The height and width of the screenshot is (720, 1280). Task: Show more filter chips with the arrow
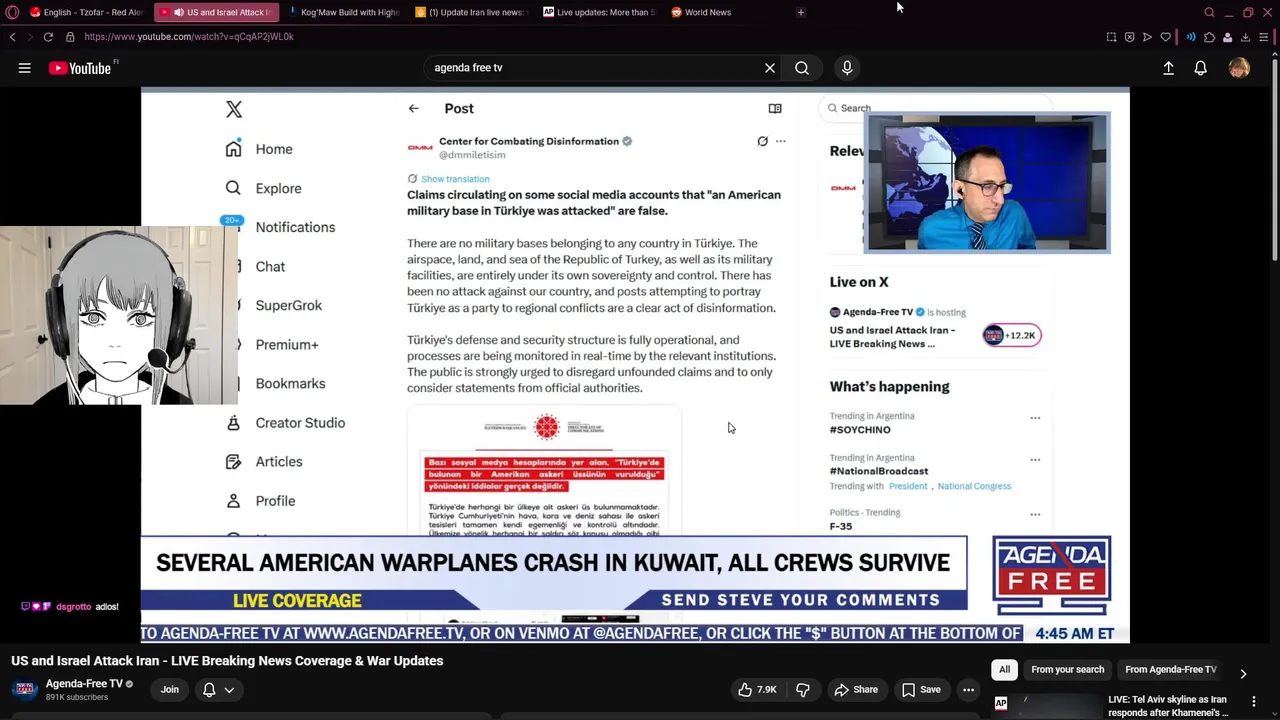click(1243, 674)
